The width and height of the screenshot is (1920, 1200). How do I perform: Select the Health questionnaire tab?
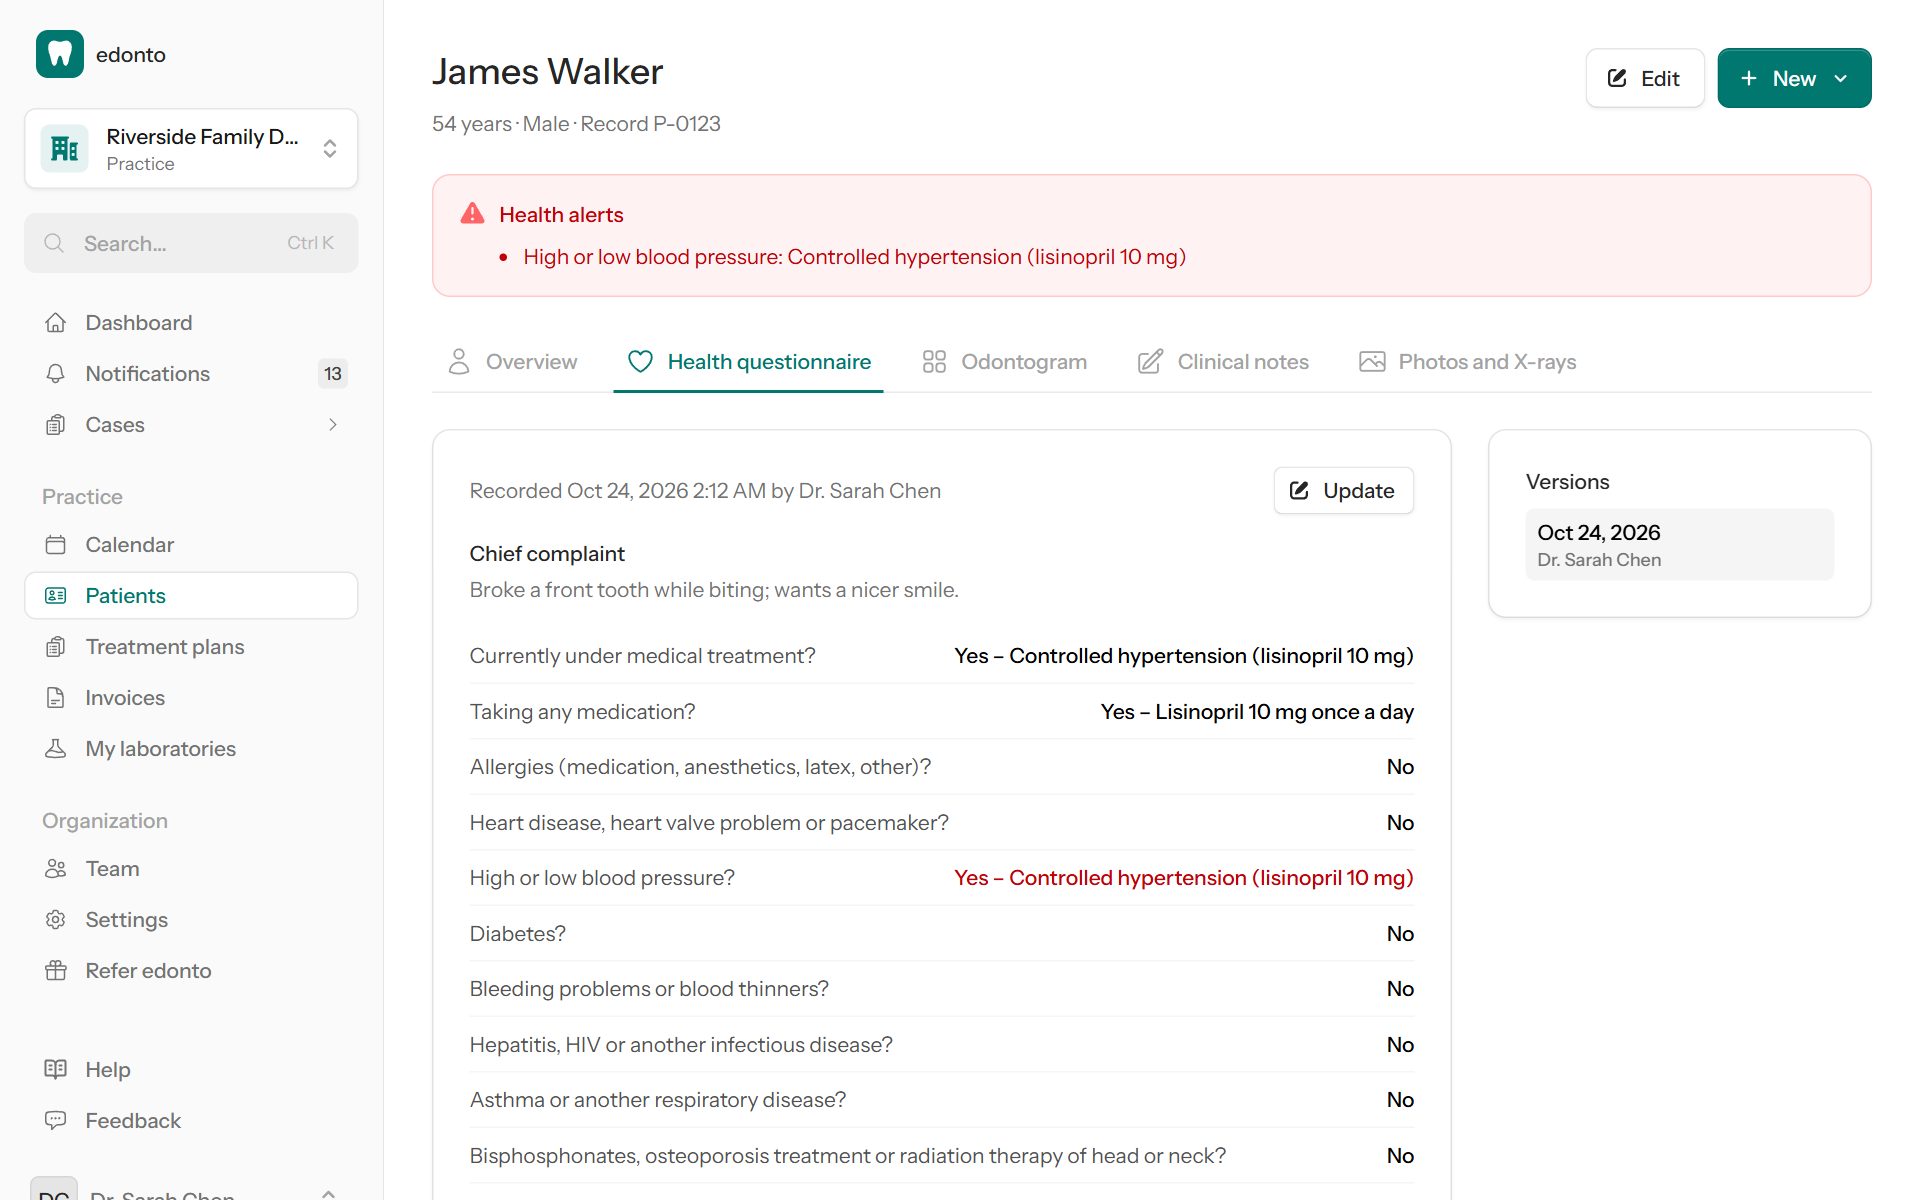click(748, 362)
